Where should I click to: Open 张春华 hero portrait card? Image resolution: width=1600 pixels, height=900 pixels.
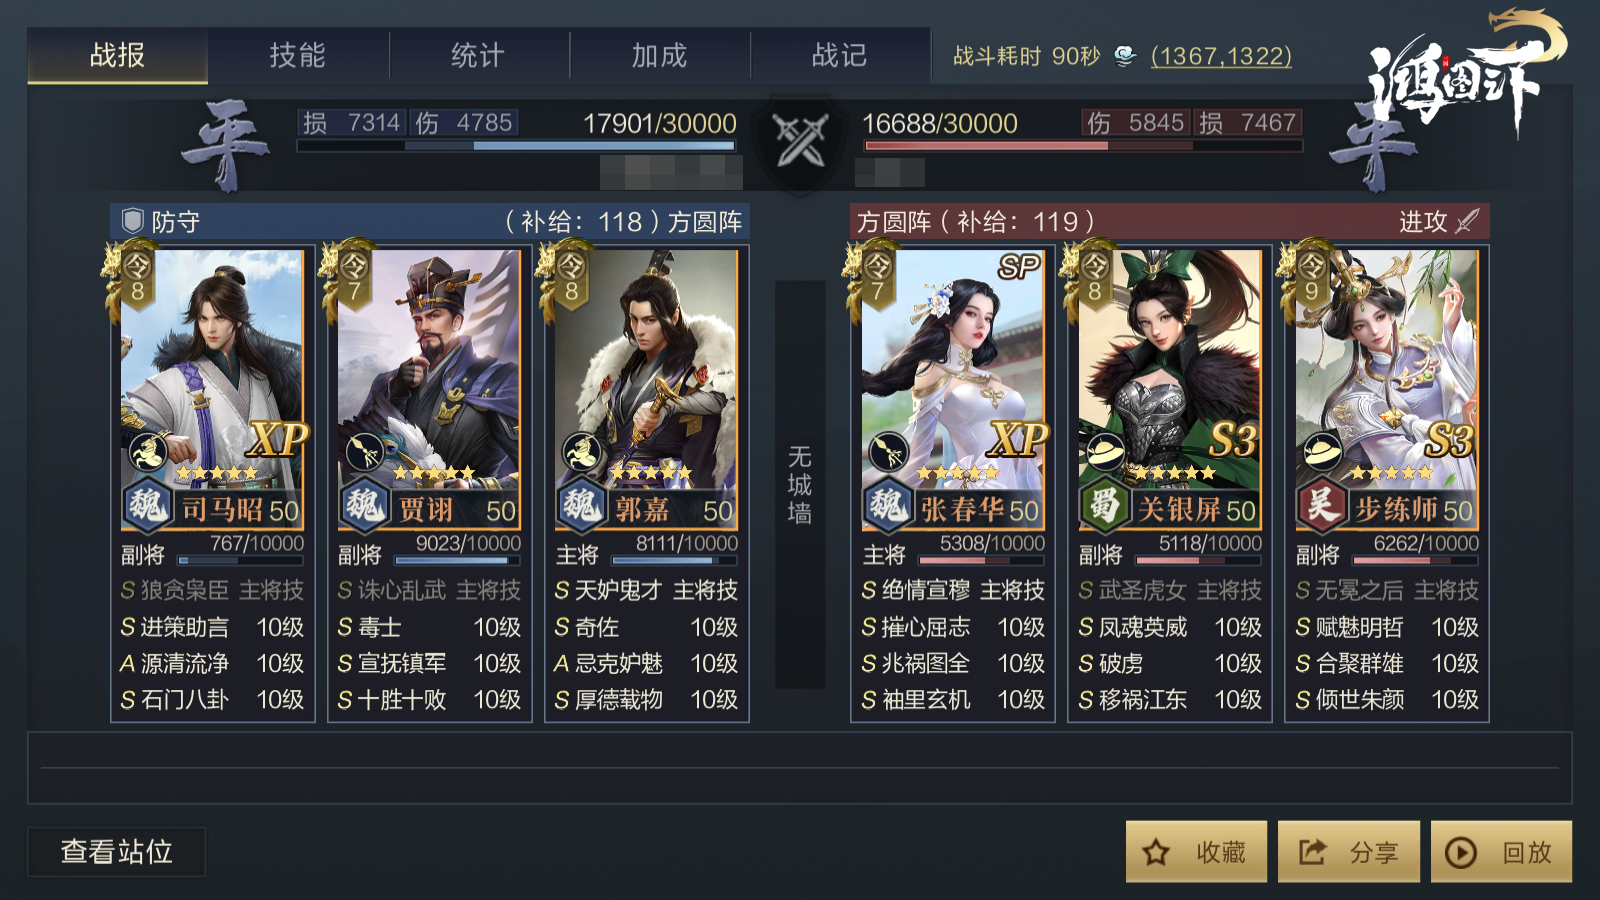pyautogui.click(x=953, y=389)
